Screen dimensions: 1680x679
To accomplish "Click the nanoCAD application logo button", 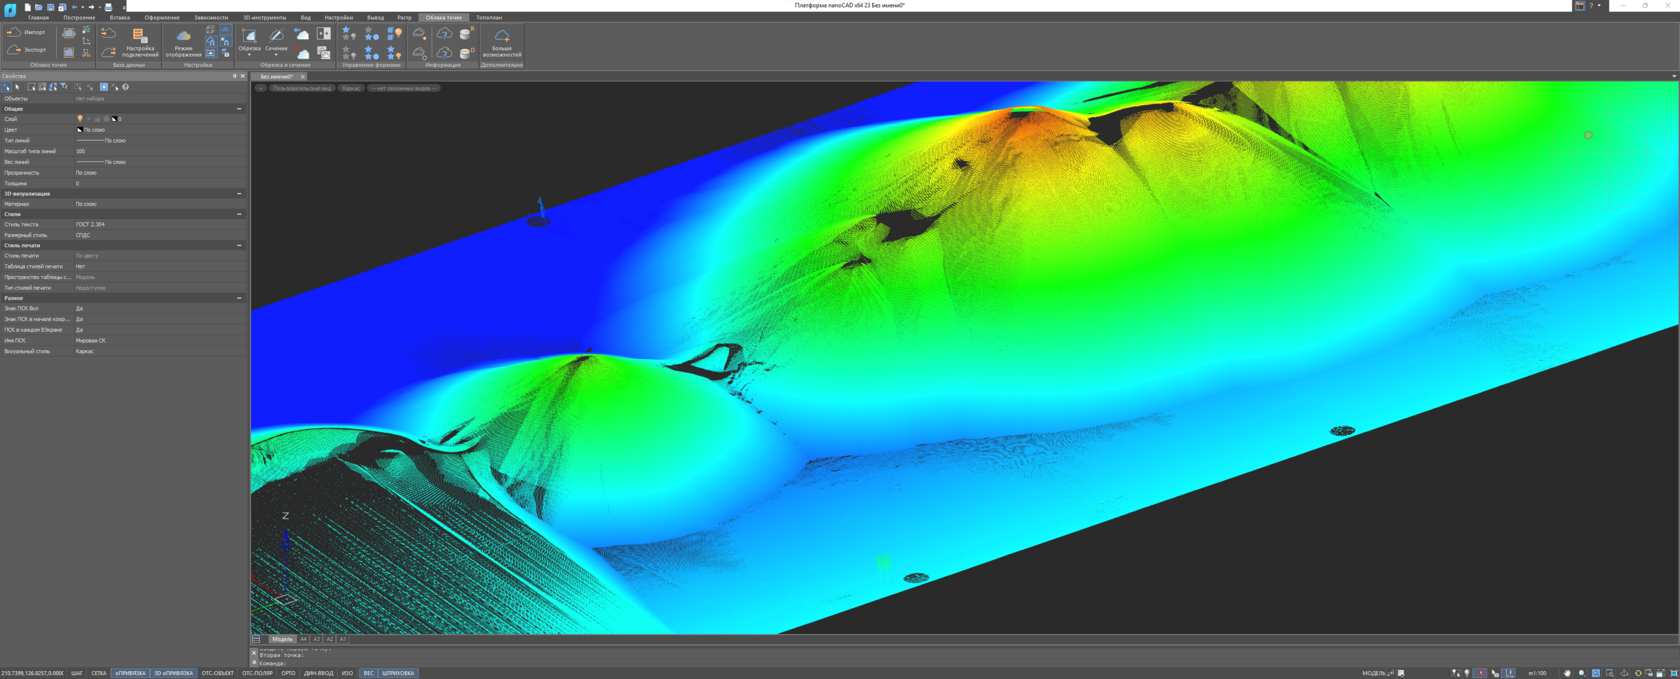I will 10,9.
